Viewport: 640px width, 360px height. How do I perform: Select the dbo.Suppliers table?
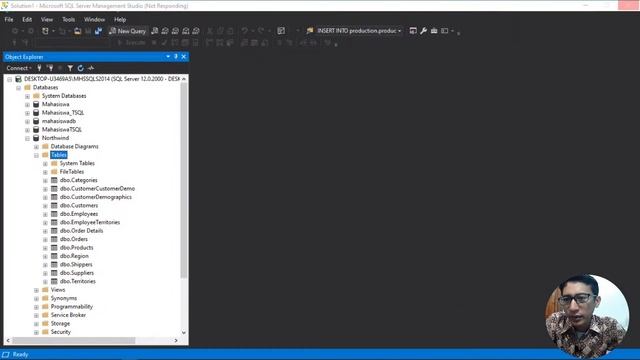point(77,273)
